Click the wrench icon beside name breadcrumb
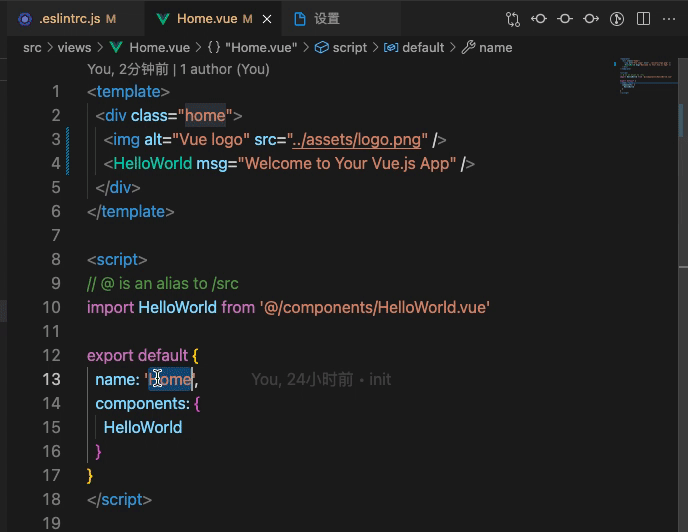 pos(468,47)
